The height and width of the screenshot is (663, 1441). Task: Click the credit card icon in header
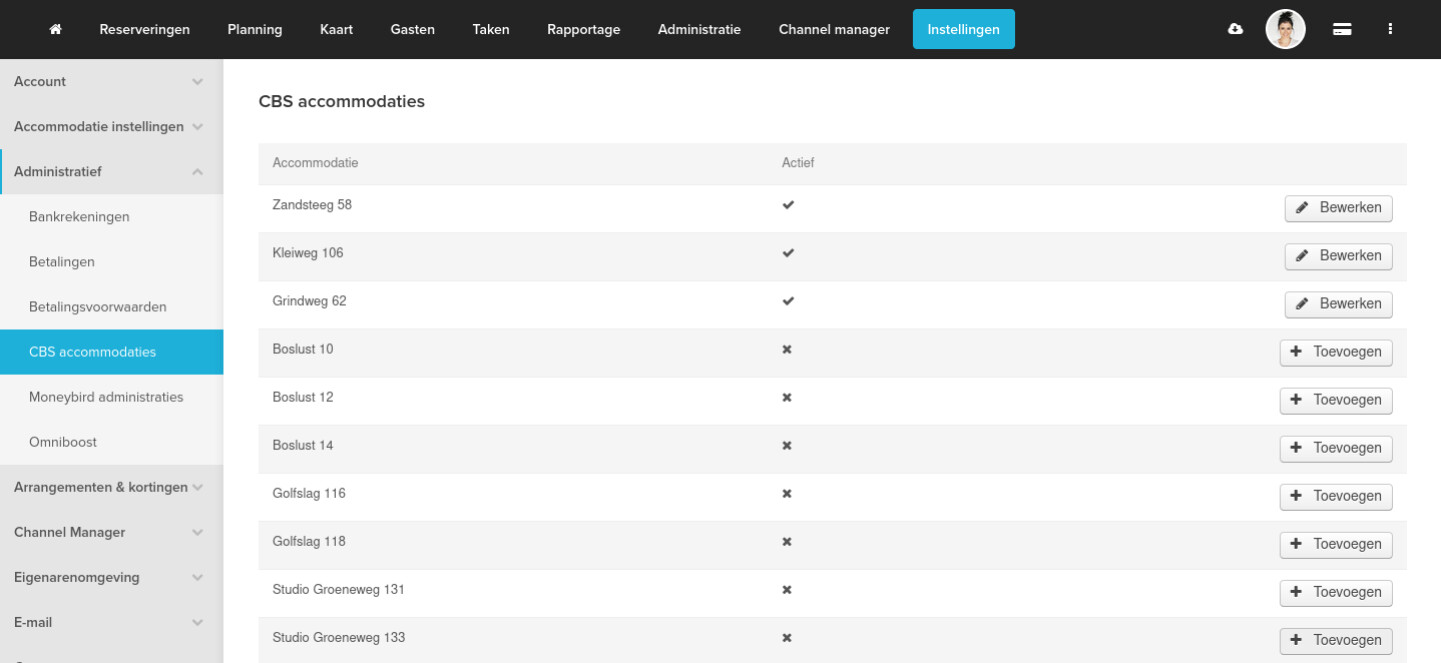(x=1342, y=30)
